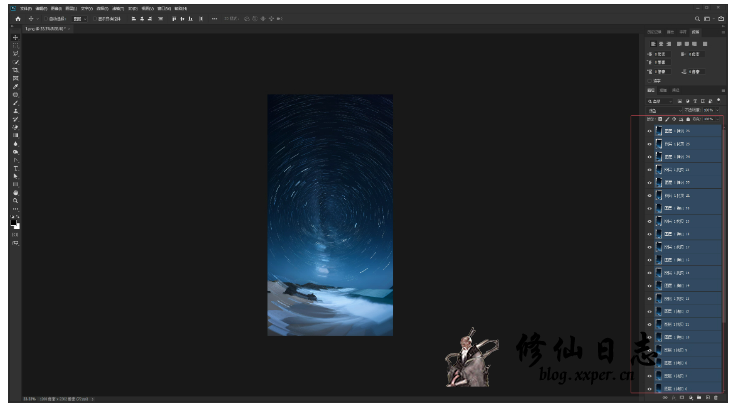Viewport: 733px width, 407px height.
Task: Expand the layer filter kind dropdown
Action: pyautogui.click(x=660, y=101)
